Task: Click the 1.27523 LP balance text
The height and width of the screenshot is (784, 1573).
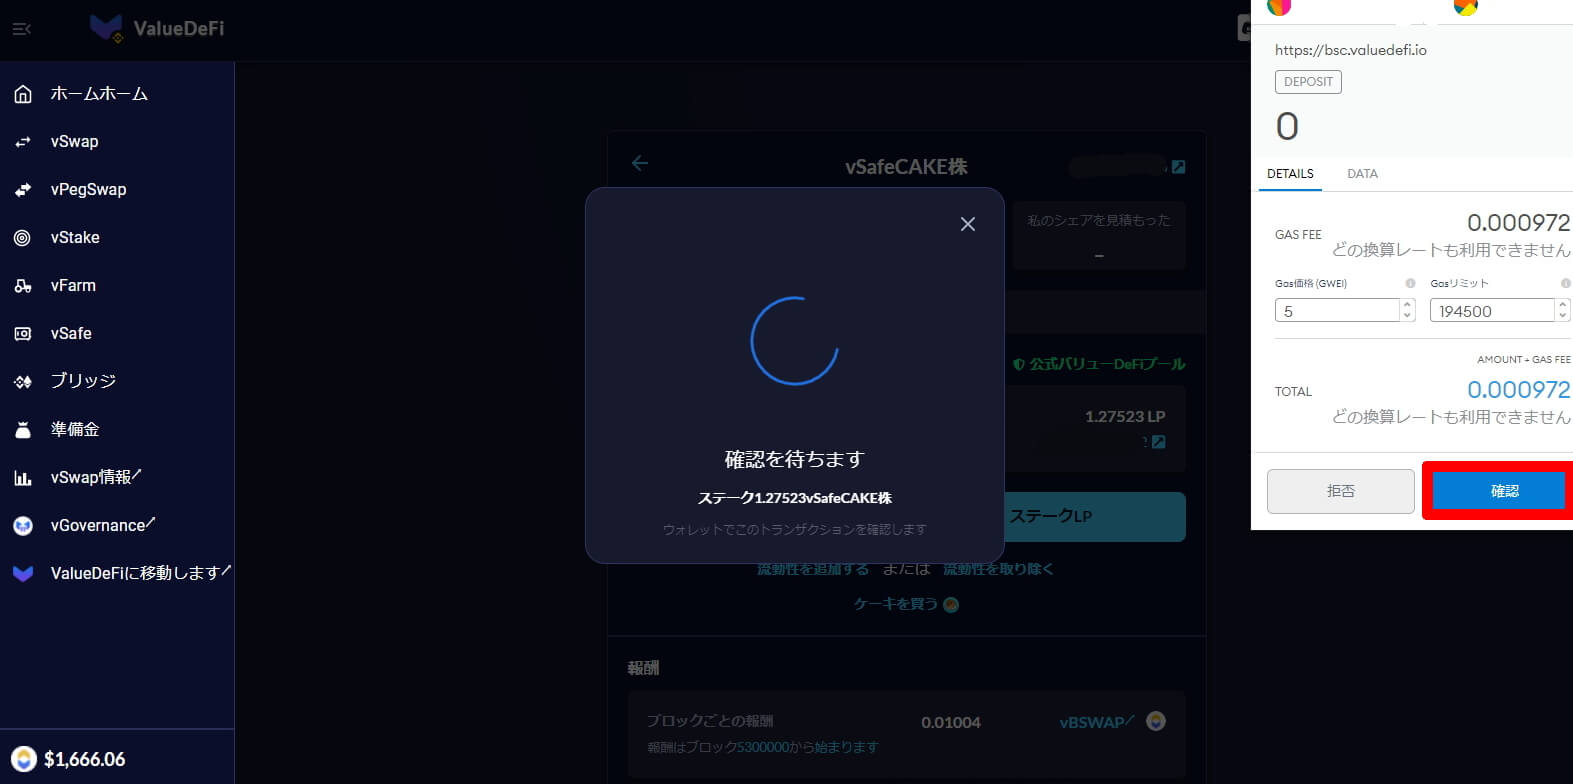Action: (x=1125, y=416)
